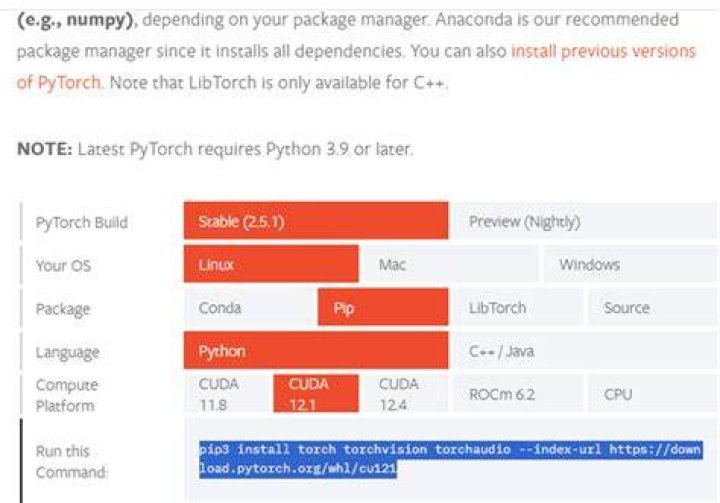Select CUDA 11.8 compute platform

tap(226, 394)
